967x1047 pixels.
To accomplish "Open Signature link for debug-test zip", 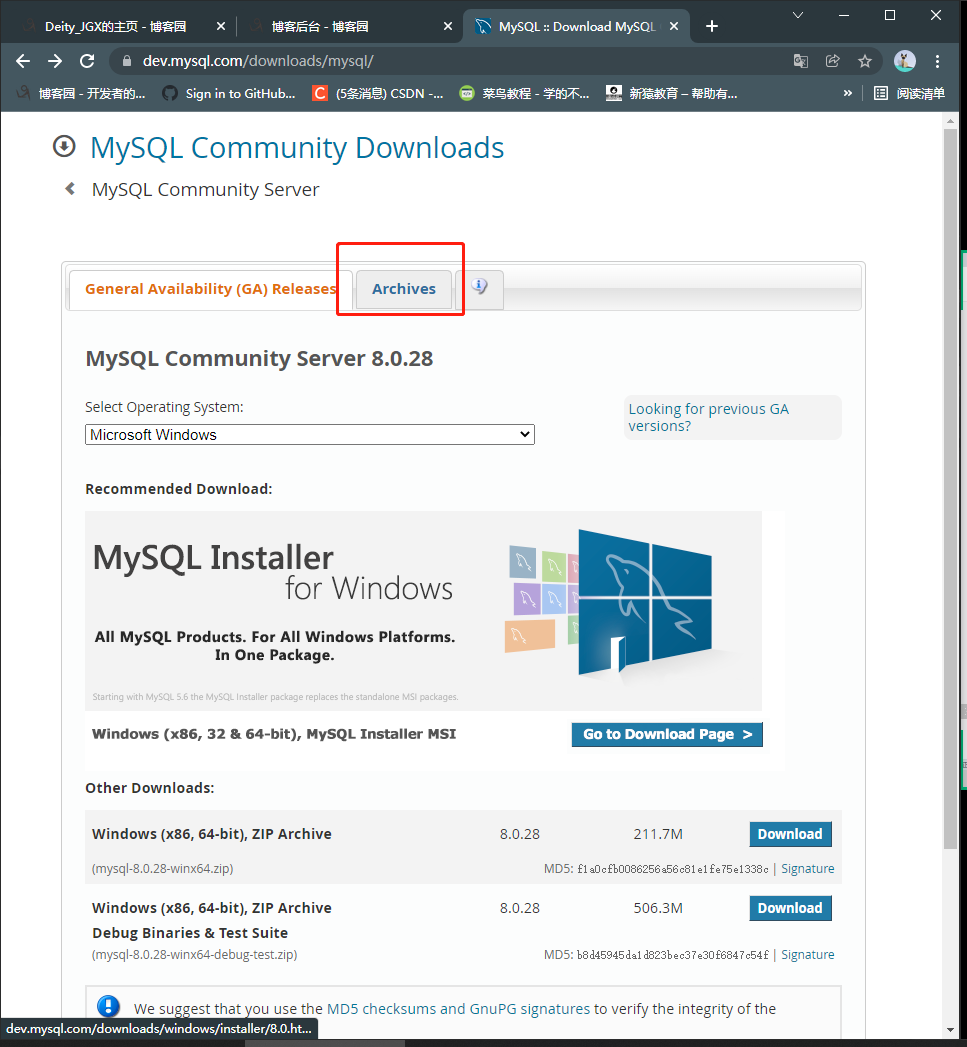I will click(807, 955).
